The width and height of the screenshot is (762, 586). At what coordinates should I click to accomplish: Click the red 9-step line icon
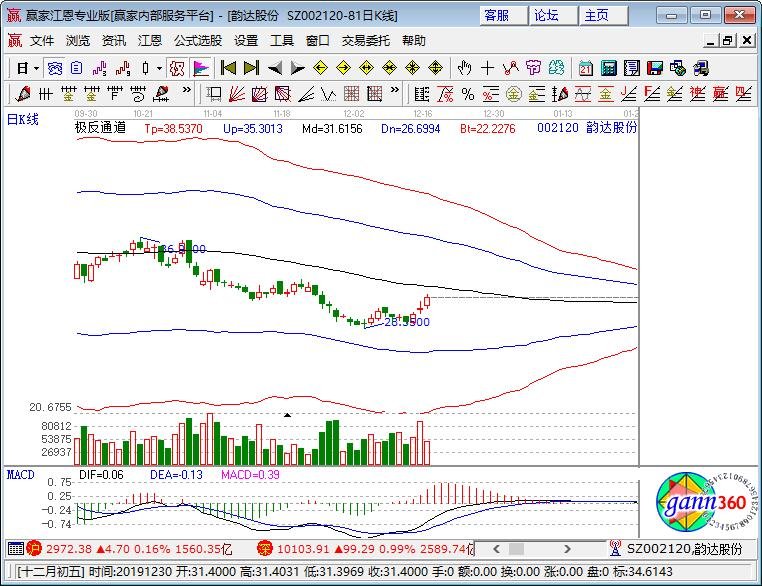click(x=123, y=68)
